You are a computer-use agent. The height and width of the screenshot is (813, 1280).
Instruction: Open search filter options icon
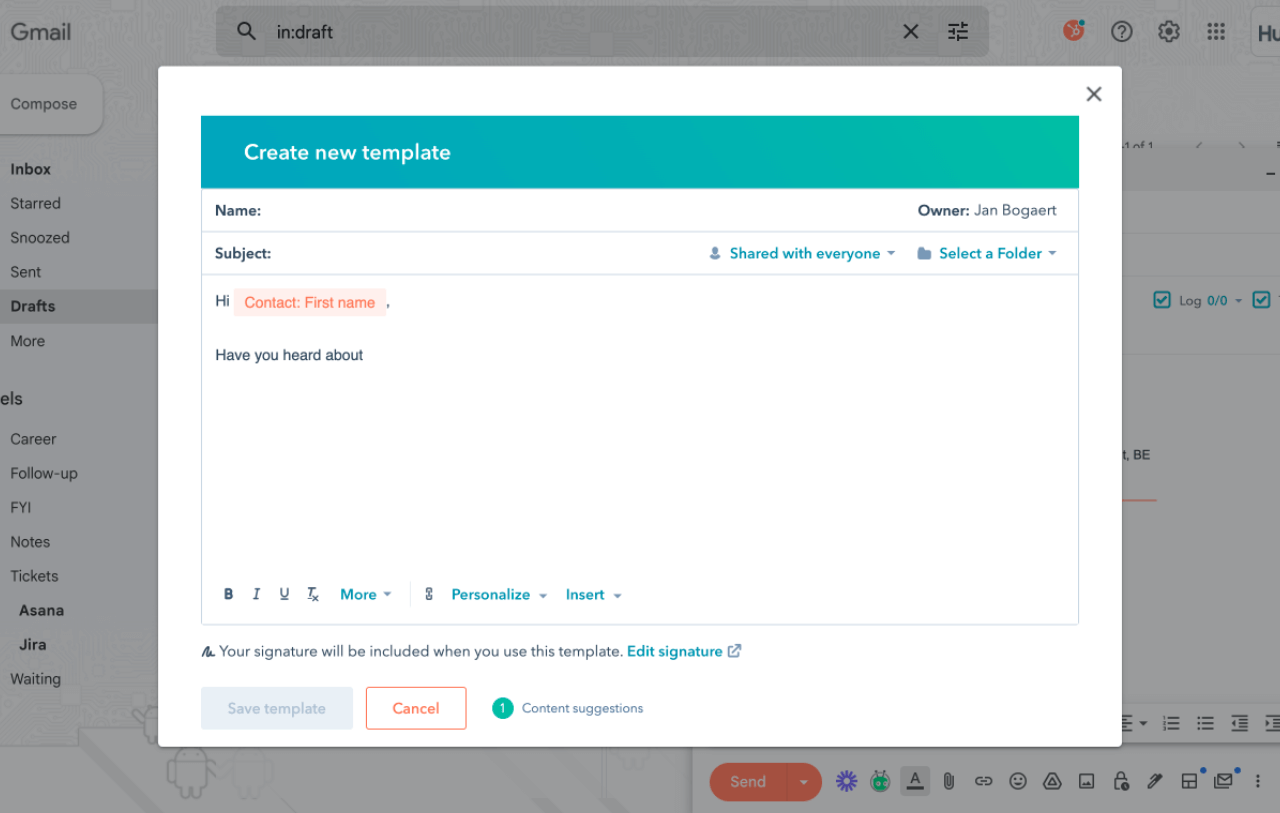click(958, 32)
